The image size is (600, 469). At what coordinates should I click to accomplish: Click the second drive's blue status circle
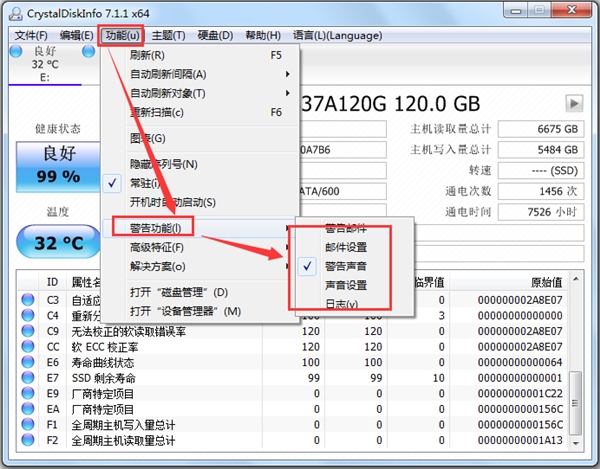point(88,51)
